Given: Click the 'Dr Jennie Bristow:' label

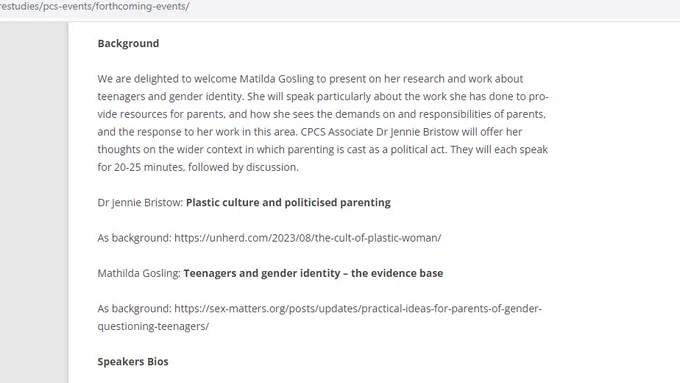Looking at the screenshot, I should click(140, 203).
